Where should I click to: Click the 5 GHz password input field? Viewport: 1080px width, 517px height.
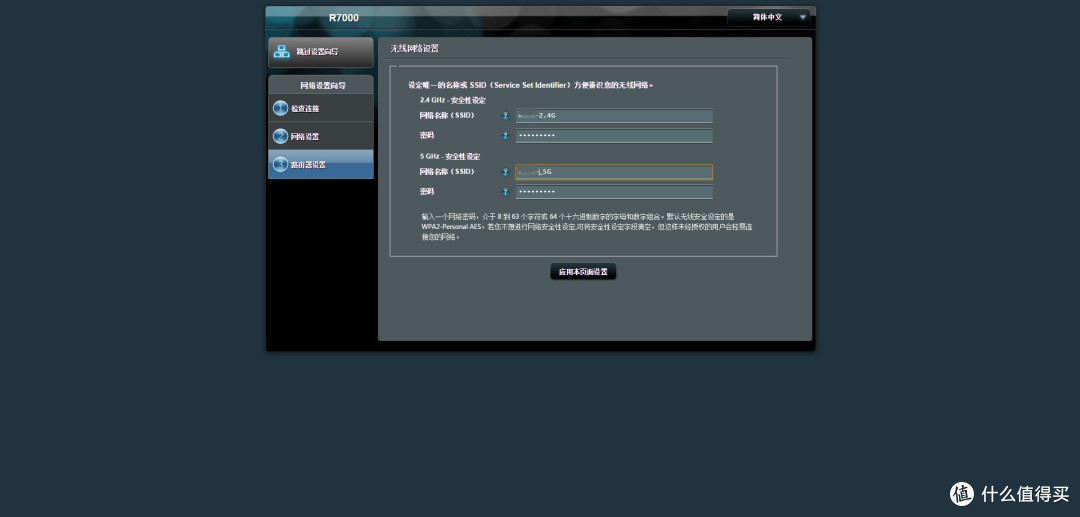(x=614, y=192)
